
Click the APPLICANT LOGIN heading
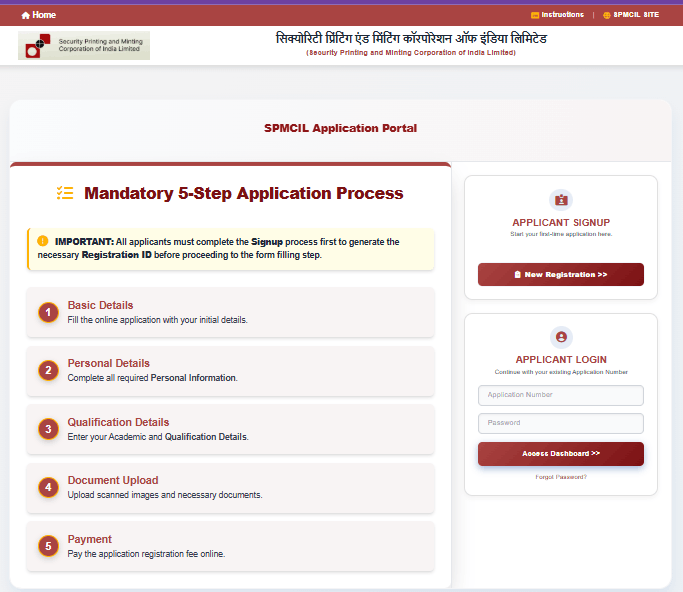(561, 359)
